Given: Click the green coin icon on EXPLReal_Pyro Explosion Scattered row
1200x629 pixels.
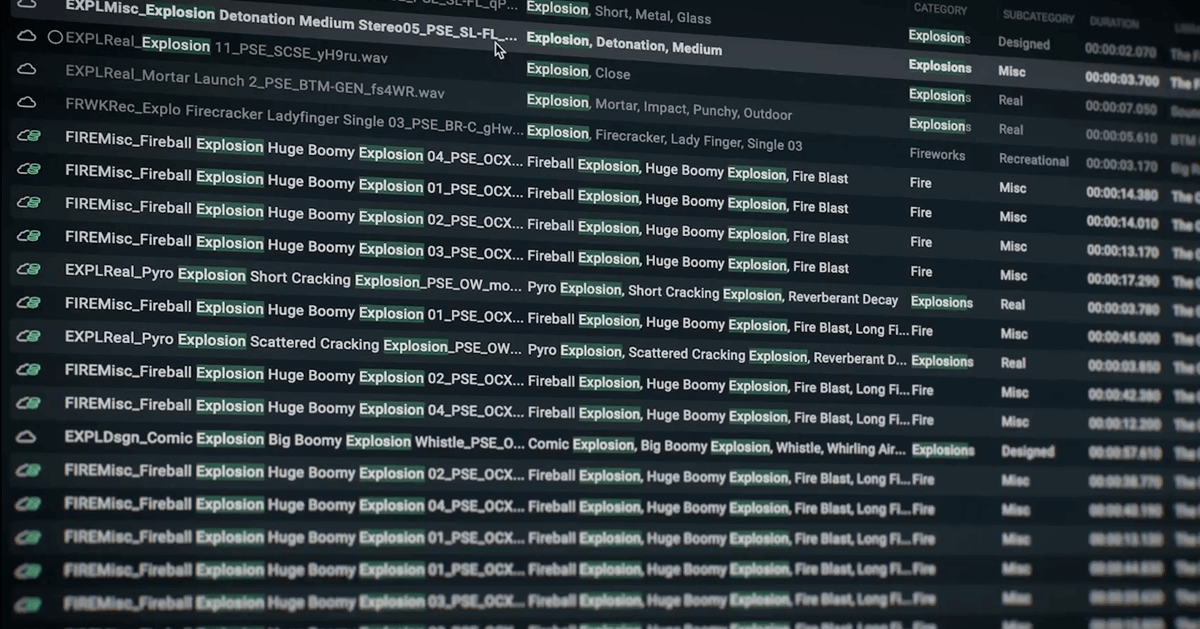Looking at the screenshot, I should click(29, 337).
